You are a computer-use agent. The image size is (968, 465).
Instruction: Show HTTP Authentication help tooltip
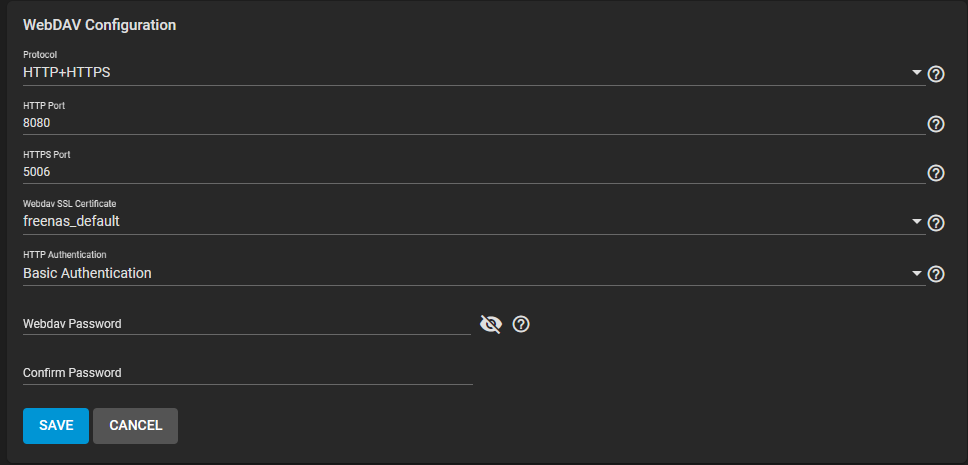click(936, 274)
